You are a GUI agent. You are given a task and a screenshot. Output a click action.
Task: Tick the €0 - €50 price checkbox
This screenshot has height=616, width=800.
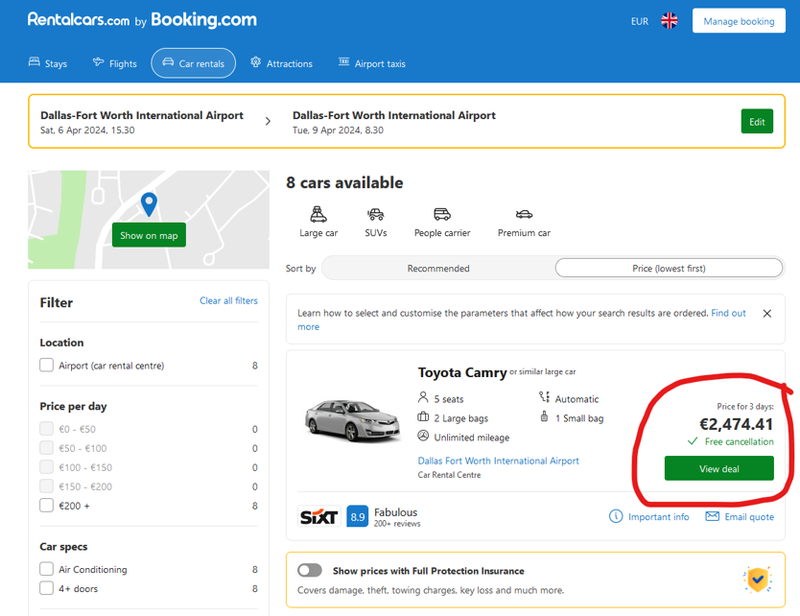click(x=46, y=429)
